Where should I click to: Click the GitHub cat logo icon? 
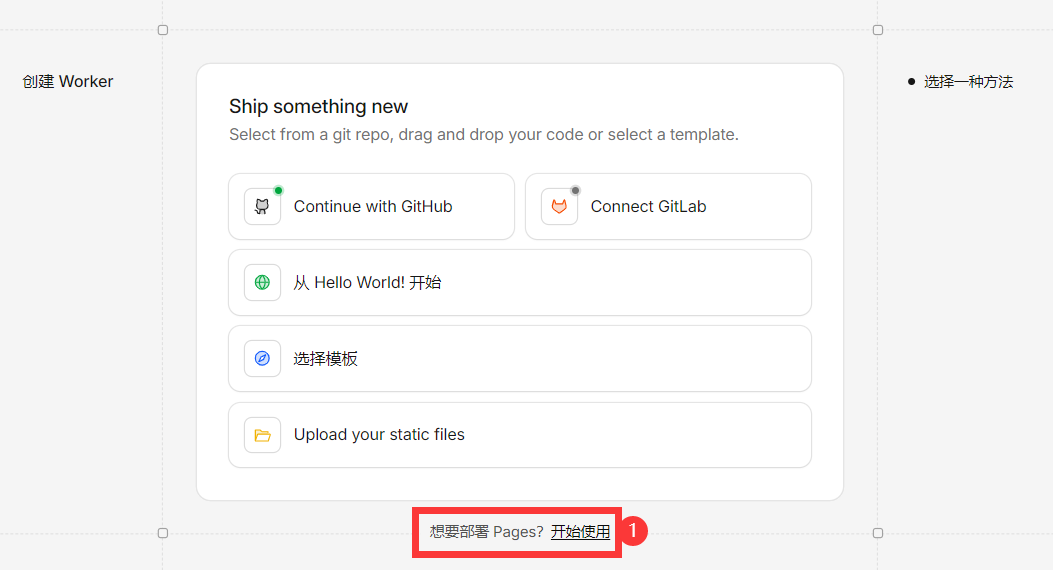(262, 207)
